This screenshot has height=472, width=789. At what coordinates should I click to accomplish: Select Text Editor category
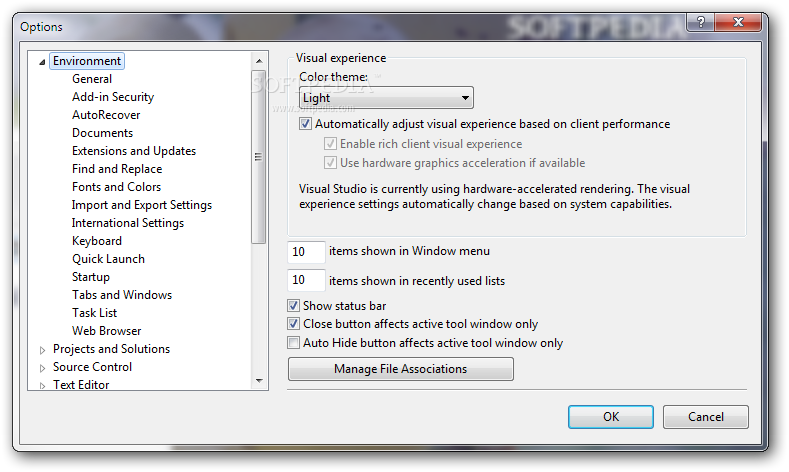pos(81,384)
